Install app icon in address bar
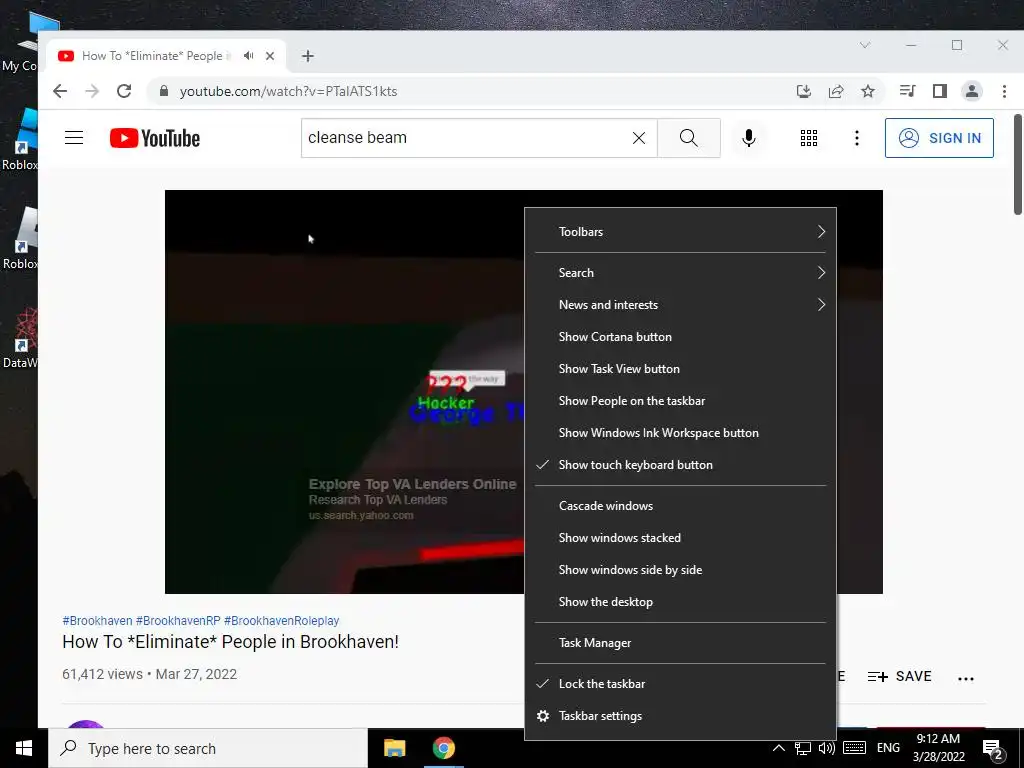This screenshot has height=768, width=1024. pos(804,91)
